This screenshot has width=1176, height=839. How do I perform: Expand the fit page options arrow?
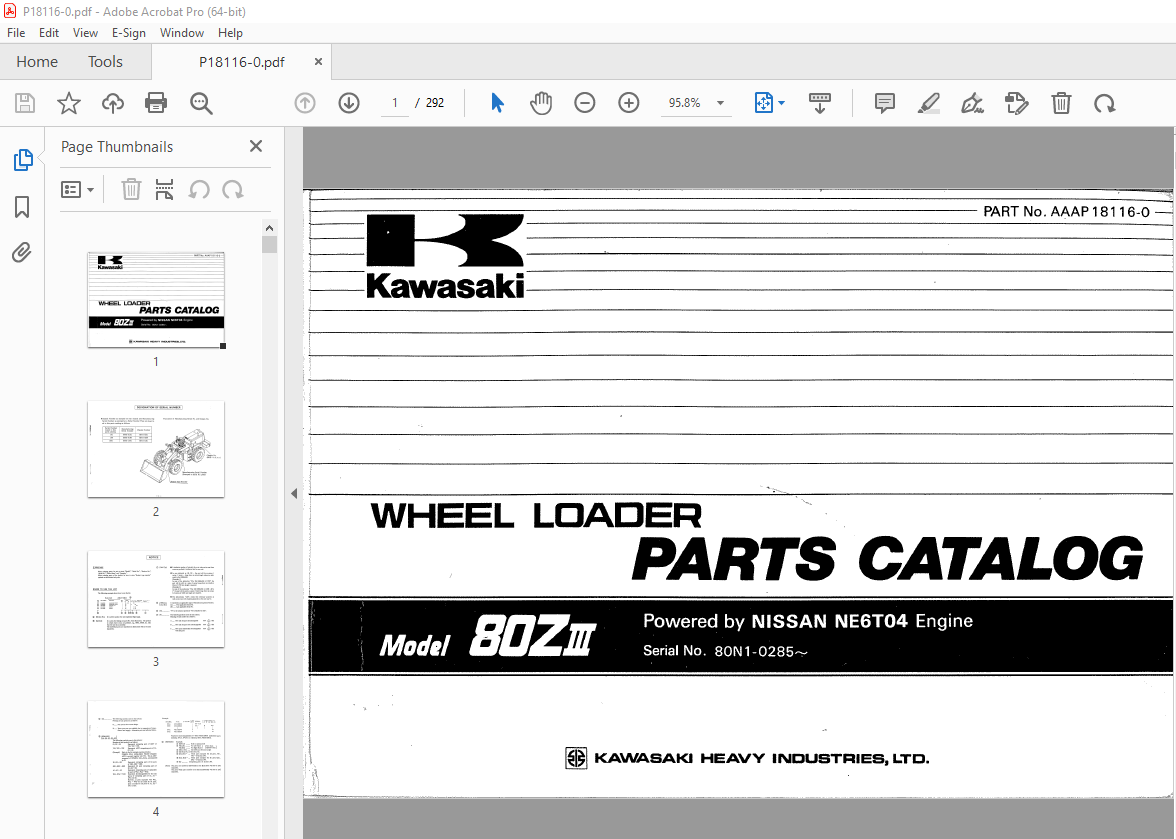[x=782, y=103]
